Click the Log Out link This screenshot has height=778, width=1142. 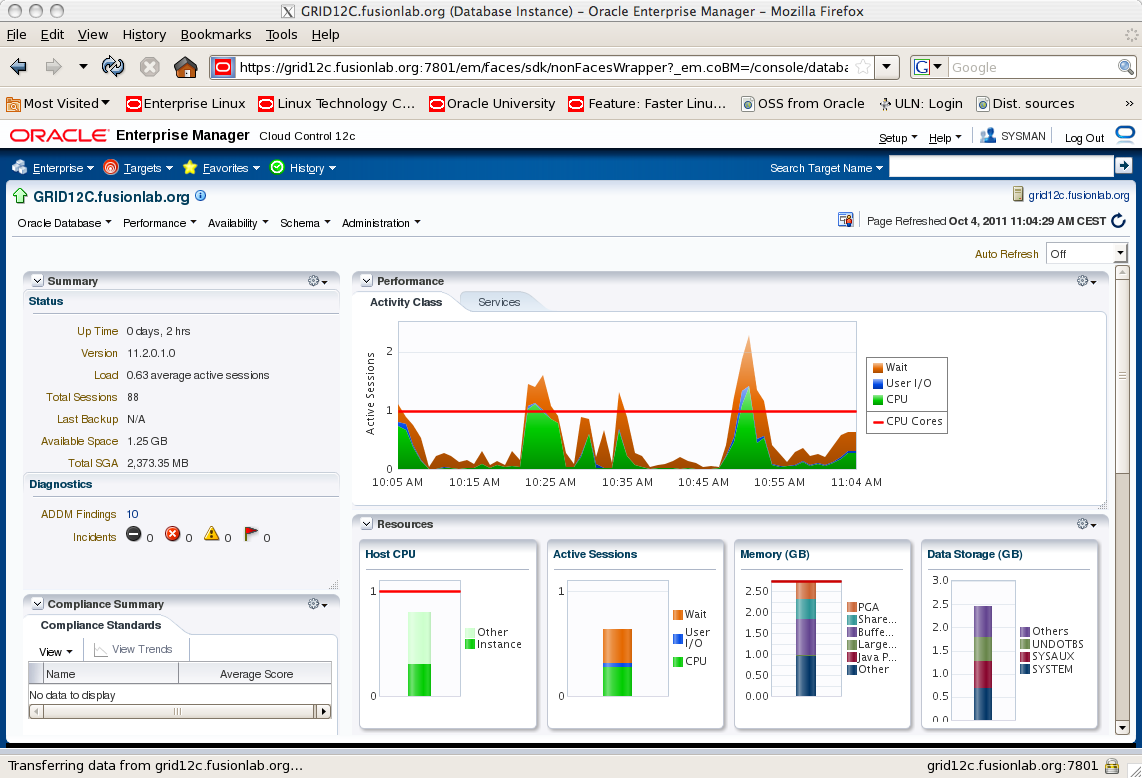pos(1084,138)
